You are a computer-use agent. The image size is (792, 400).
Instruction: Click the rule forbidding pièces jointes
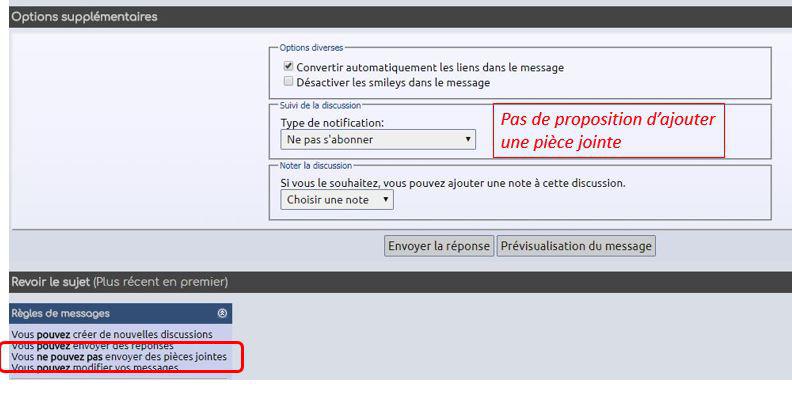click(119, 357)
